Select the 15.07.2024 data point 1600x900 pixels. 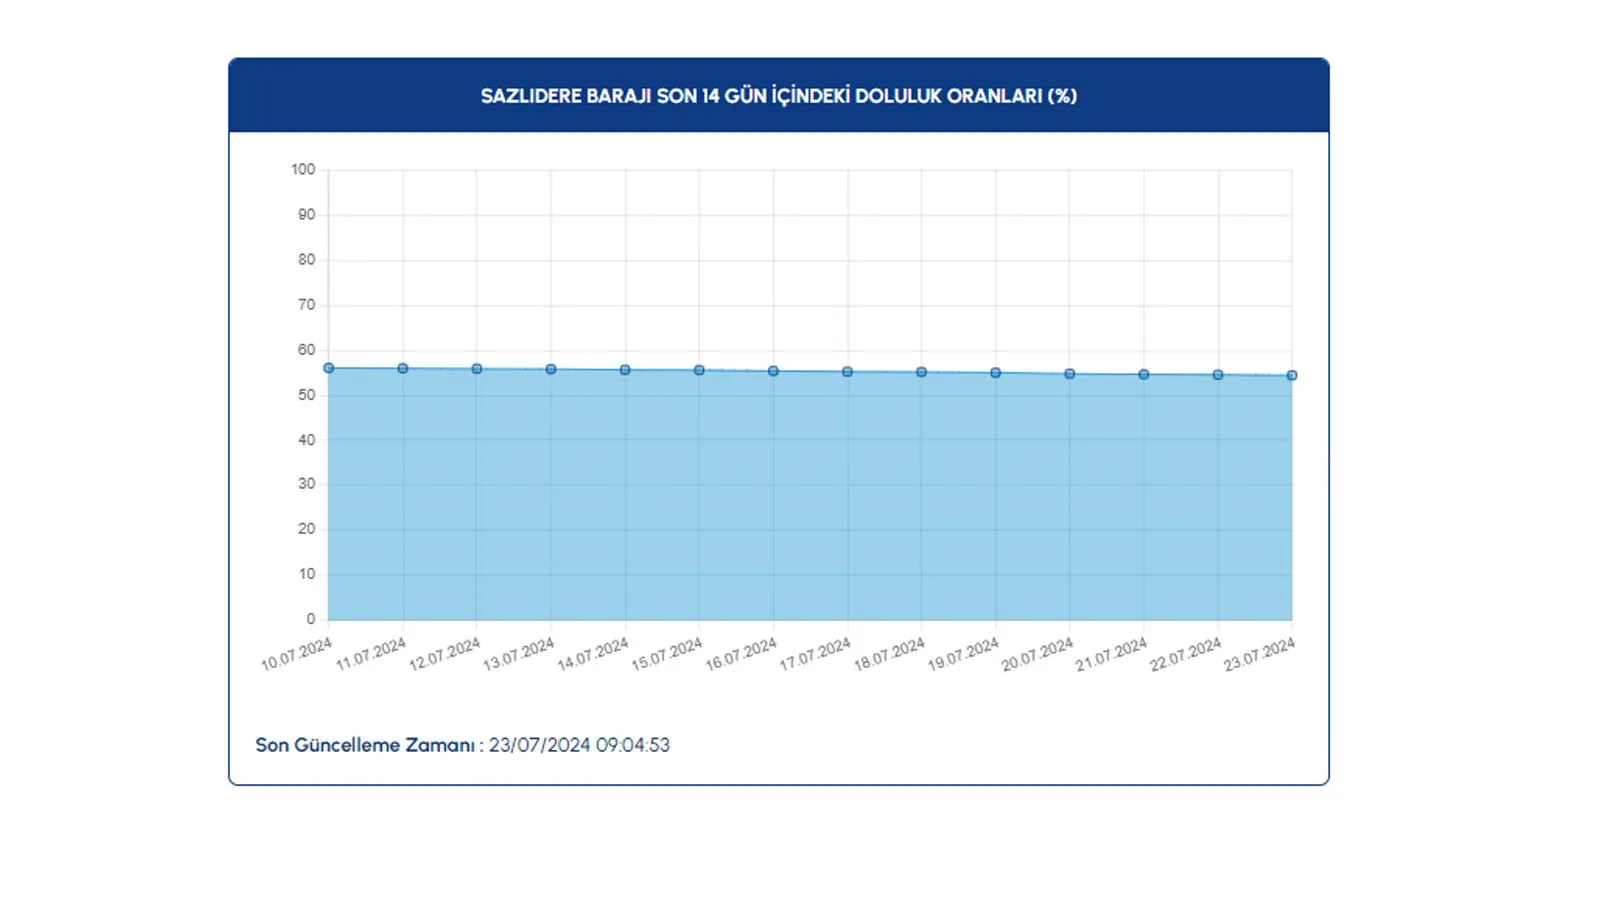tap(700, 370)
